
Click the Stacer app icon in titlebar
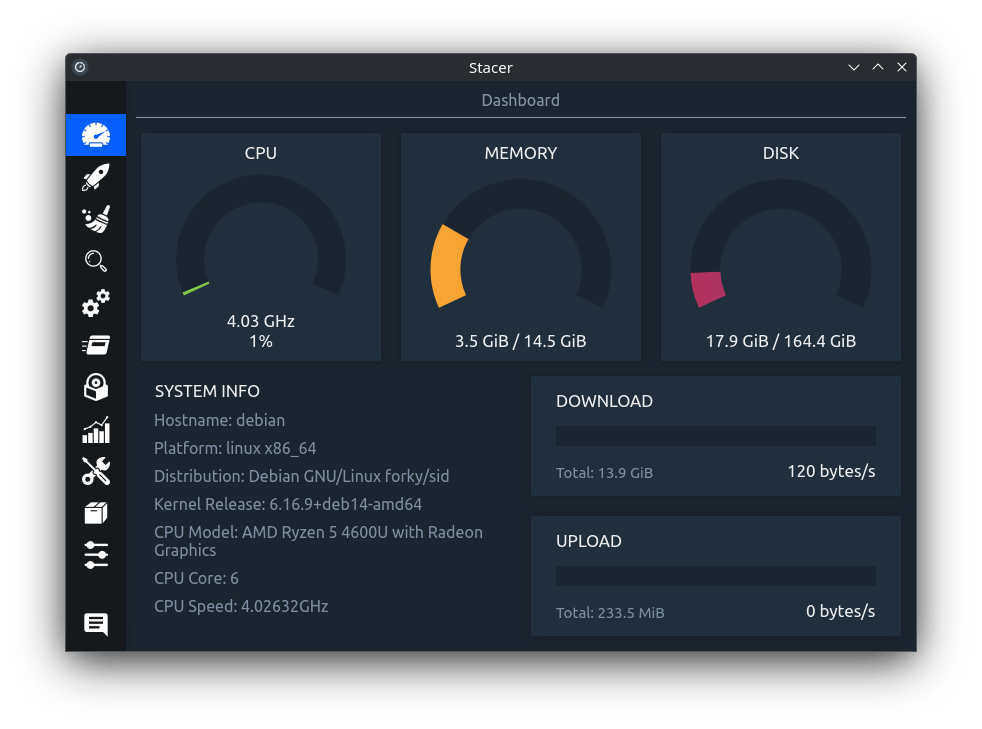[x=80, y=67]
